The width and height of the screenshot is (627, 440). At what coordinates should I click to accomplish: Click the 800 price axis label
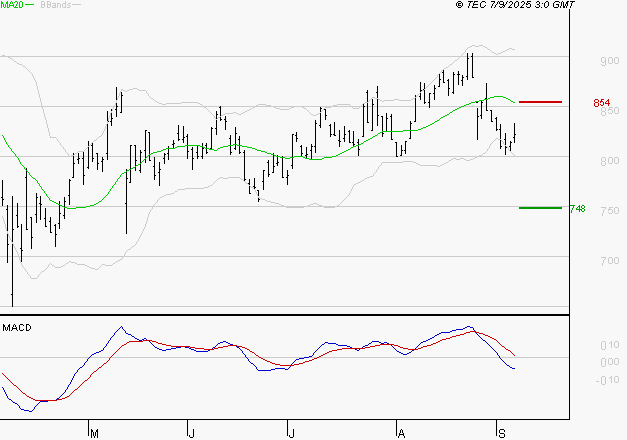click(609, 161)
